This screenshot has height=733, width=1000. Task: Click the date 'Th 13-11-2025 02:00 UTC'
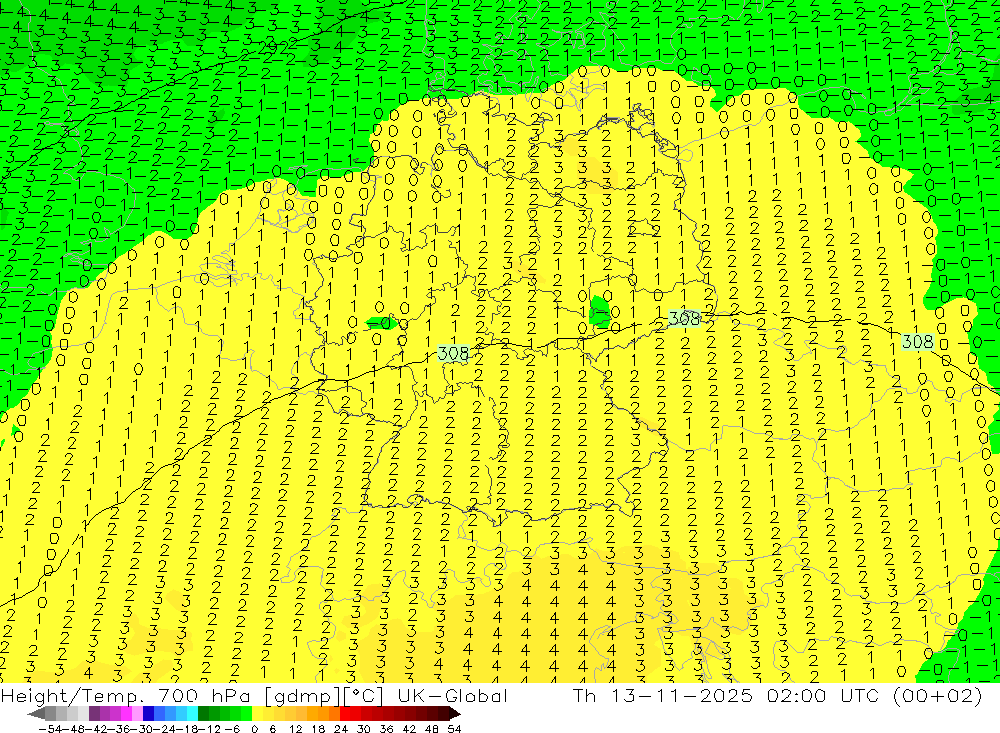coord(726,696)
